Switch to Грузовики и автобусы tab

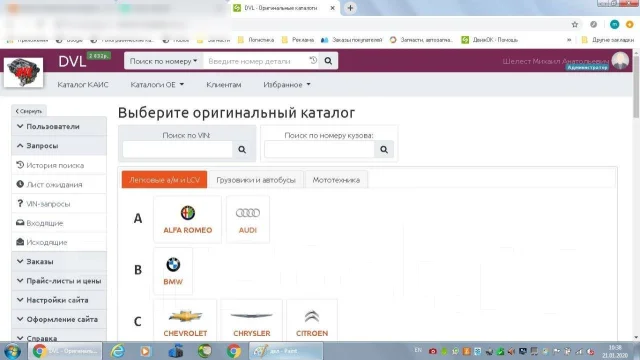tap(256, 180)
